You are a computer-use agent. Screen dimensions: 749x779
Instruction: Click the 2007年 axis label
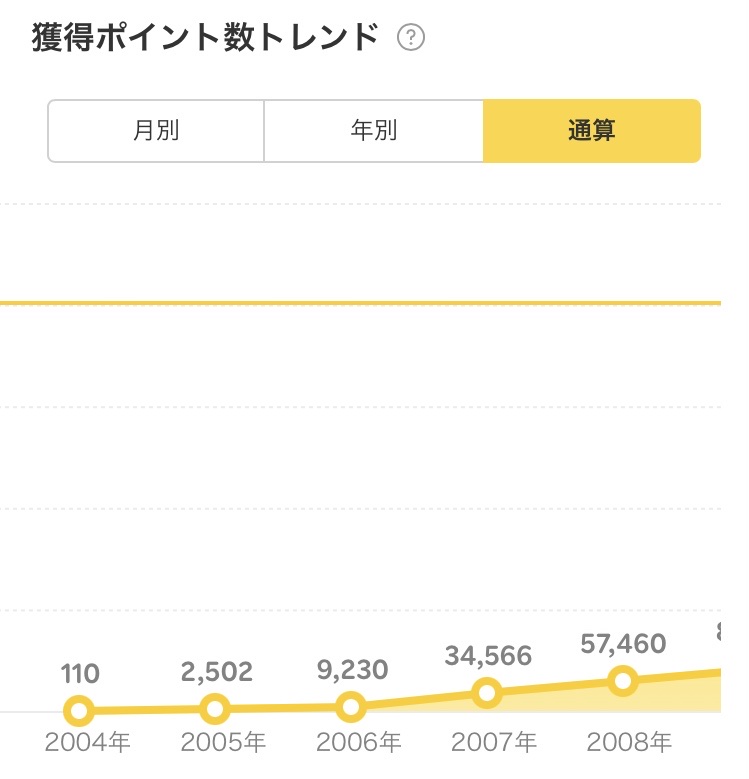coord(494,743)
